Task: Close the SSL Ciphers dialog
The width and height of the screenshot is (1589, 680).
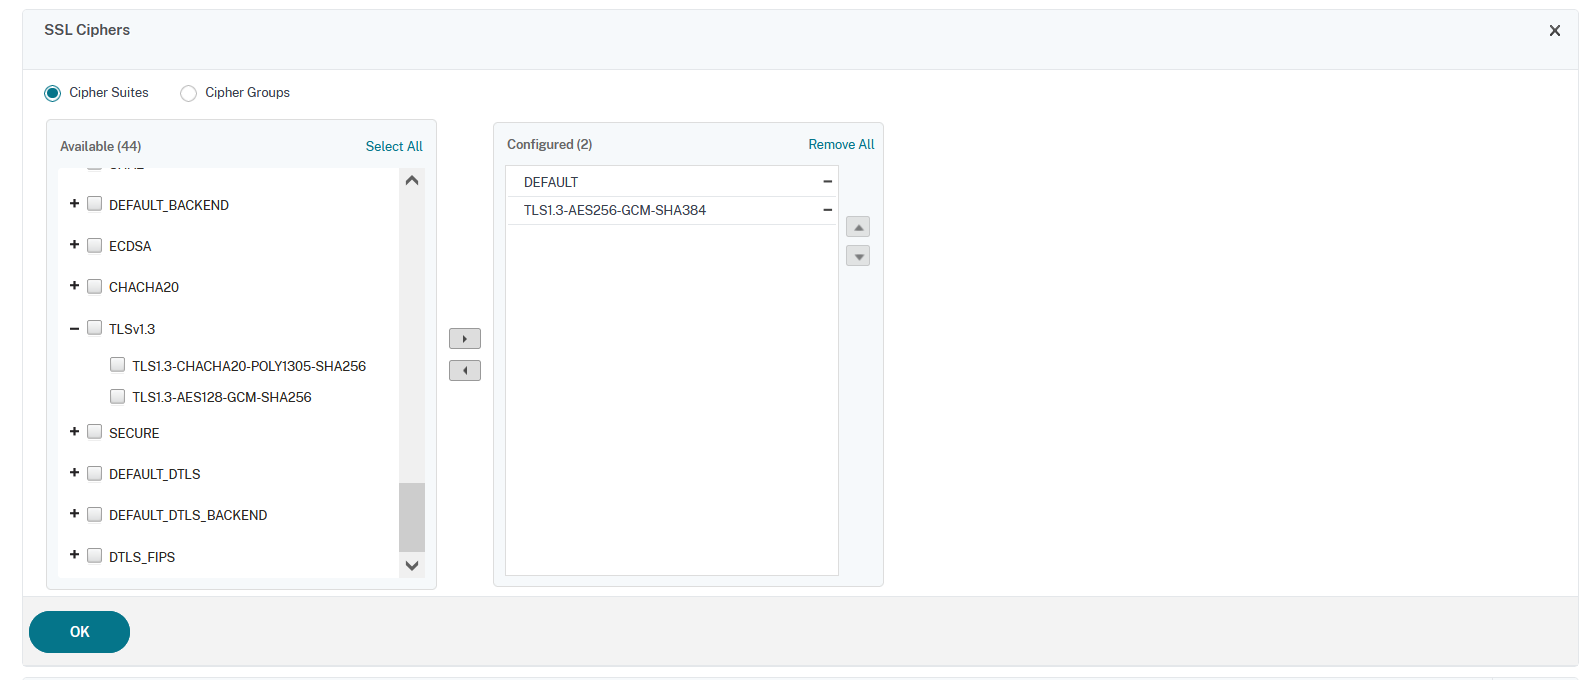Action: pyautogui.click(x=1554, y=31)
